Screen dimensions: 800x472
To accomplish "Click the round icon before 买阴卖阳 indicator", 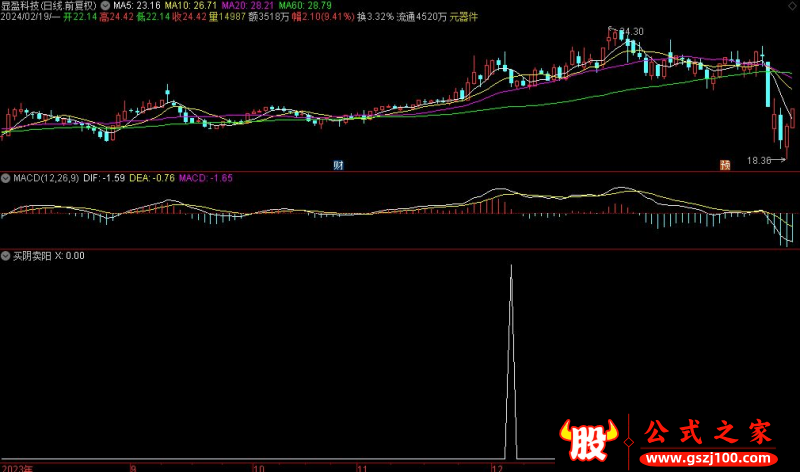I will [x=6, y=255].
